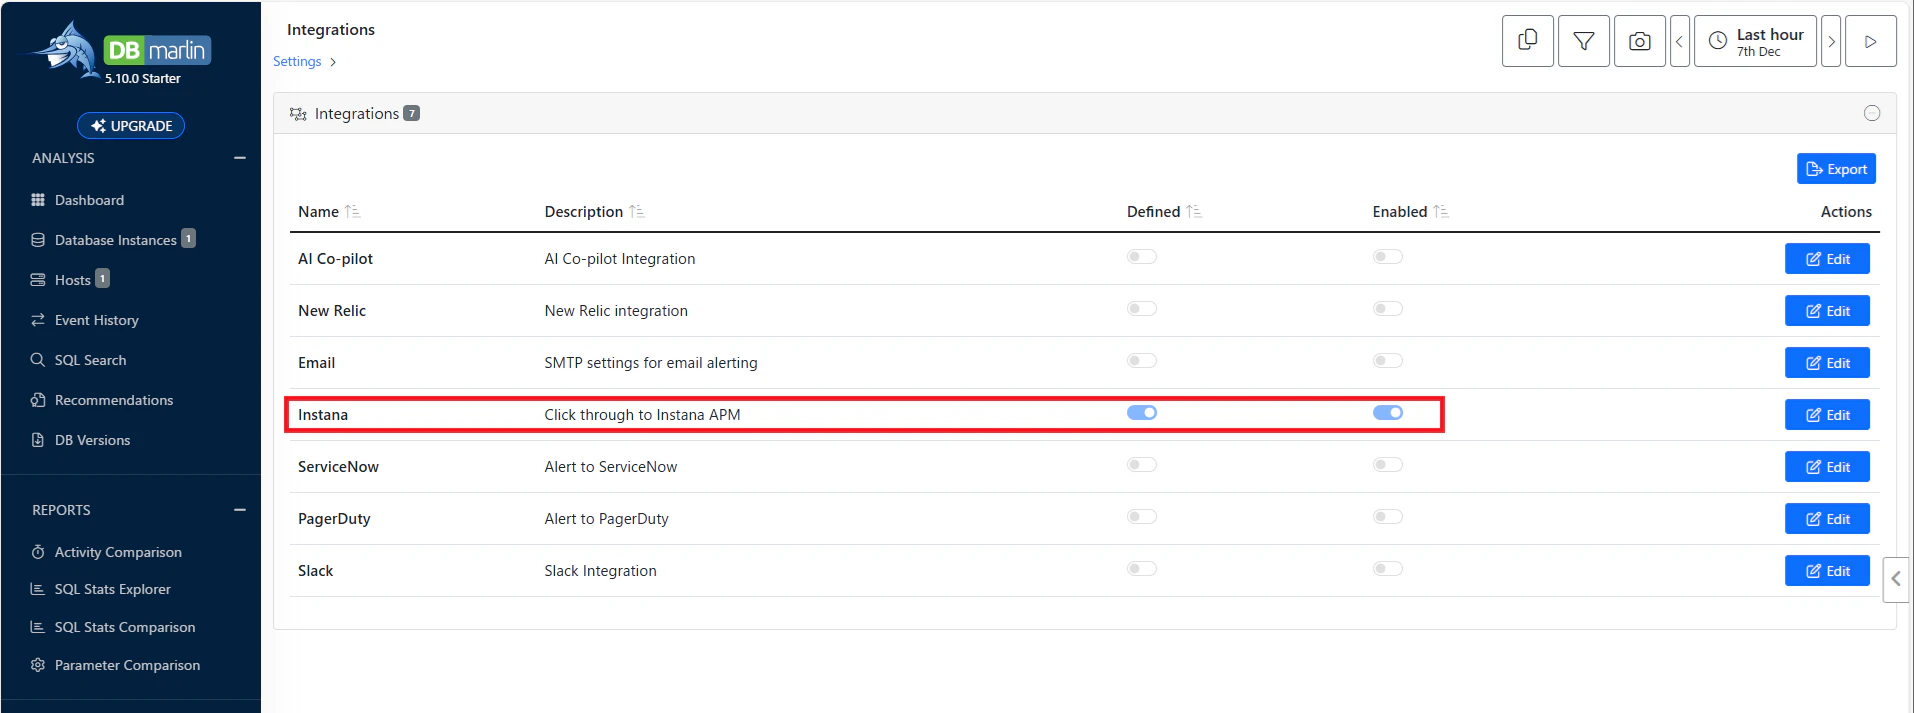This screenshot has height=713, width=1914.
Task: Click the circle icon in Integrations header
Action: tap(1872, 113)
